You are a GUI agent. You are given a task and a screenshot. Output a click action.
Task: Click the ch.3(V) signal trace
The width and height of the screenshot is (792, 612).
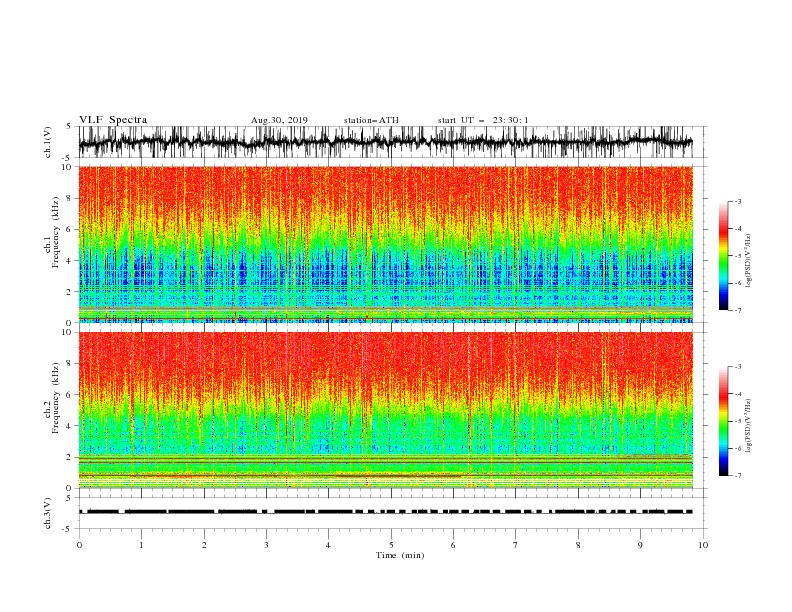pyautogui.click(x=385, y=512)
